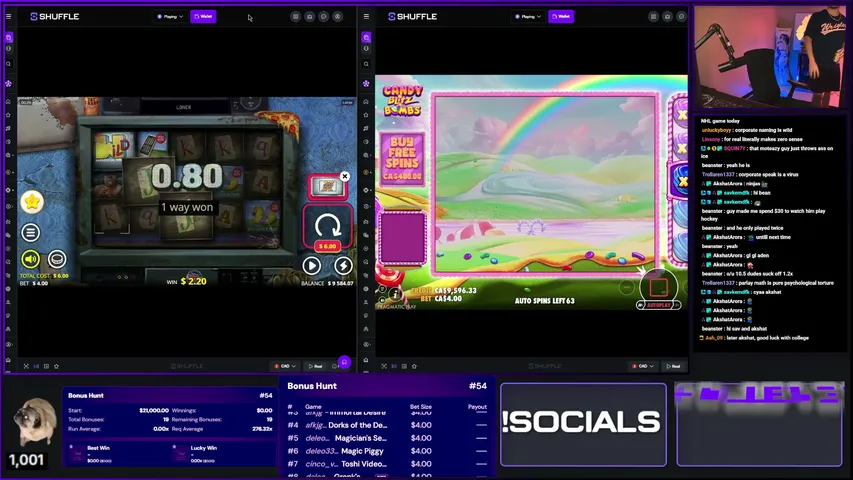The width and height of the screenshot is (853, 480).
Task: Open the first round header icon in left window
Action: 295,16
